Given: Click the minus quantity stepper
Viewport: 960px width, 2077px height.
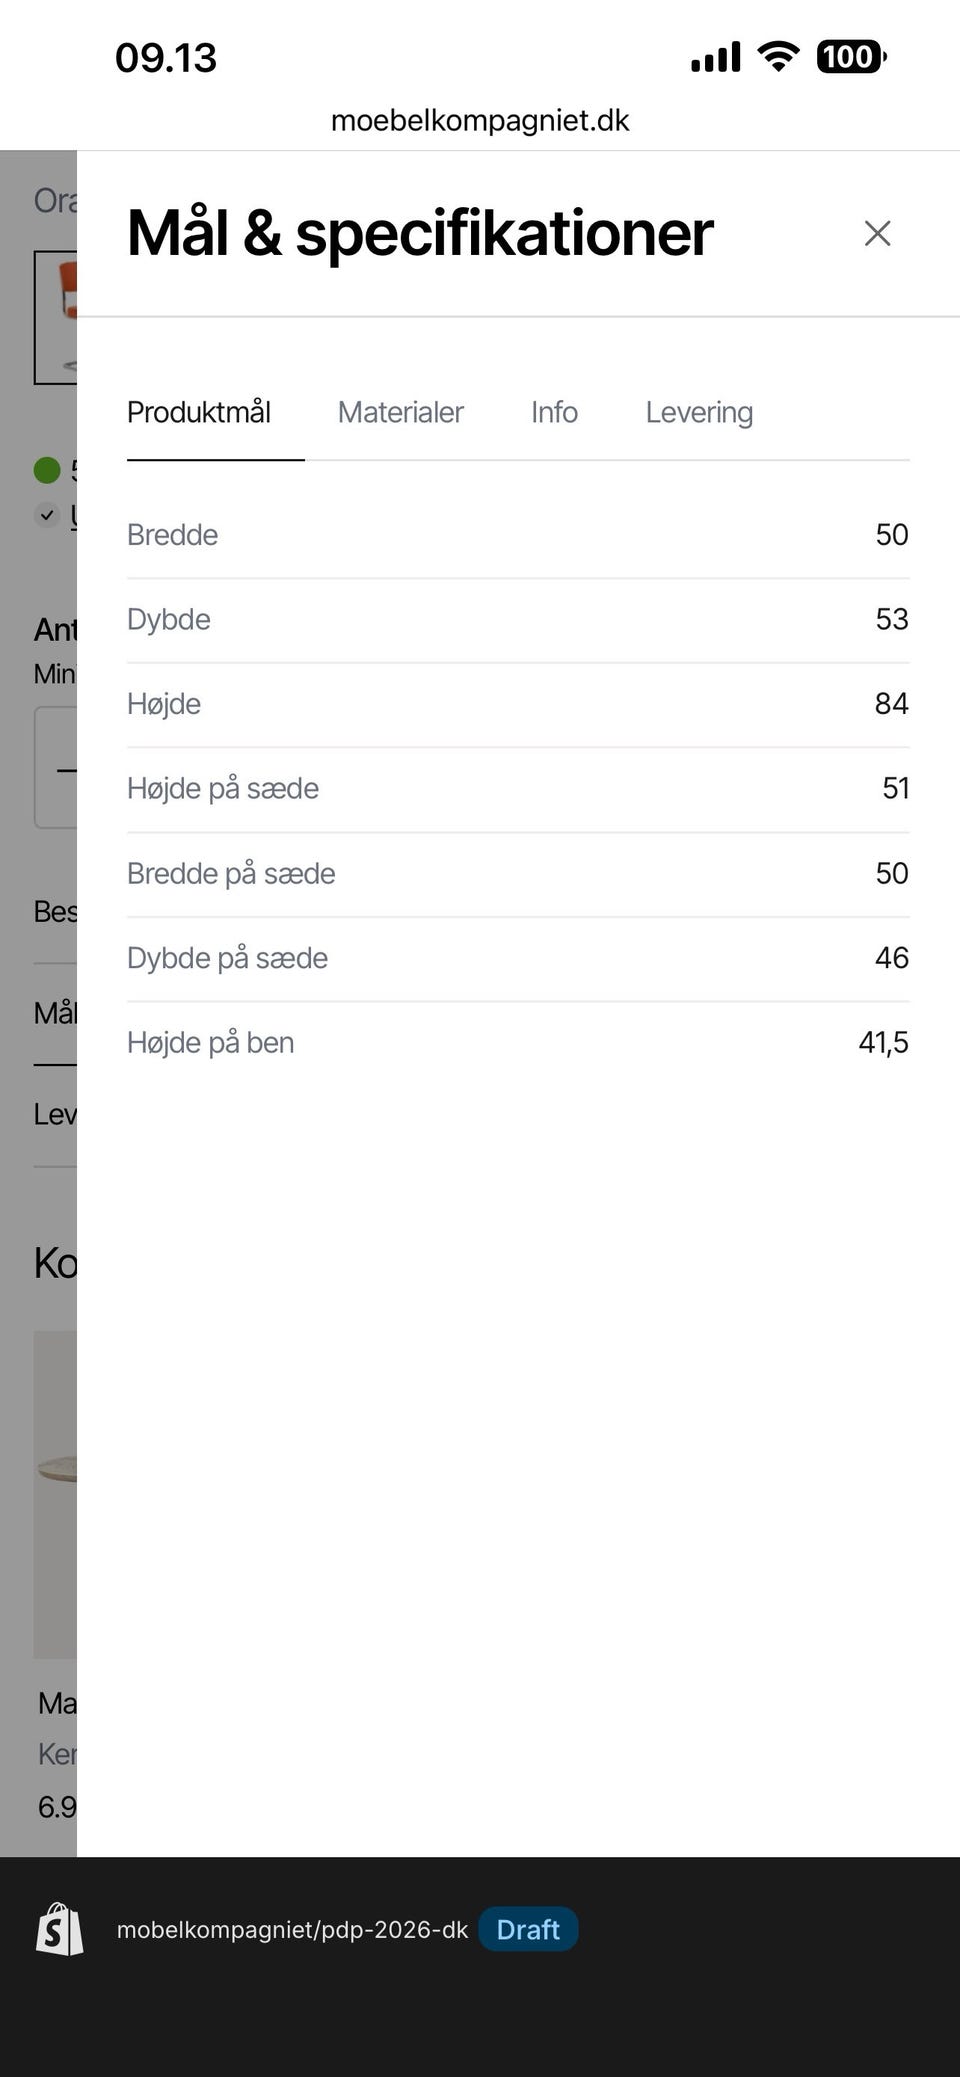Looking at the screenshot, I should (62, 768).
